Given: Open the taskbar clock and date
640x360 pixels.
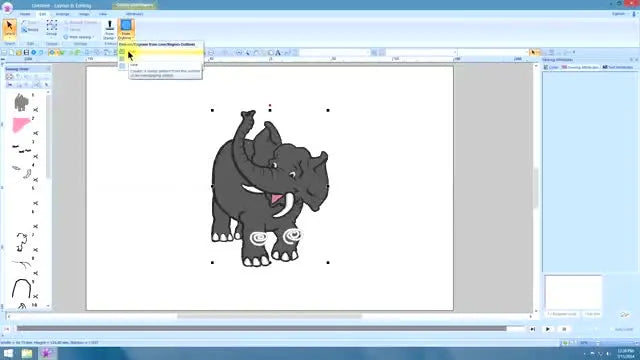Looking at the screenshot, I should point(625,353).
